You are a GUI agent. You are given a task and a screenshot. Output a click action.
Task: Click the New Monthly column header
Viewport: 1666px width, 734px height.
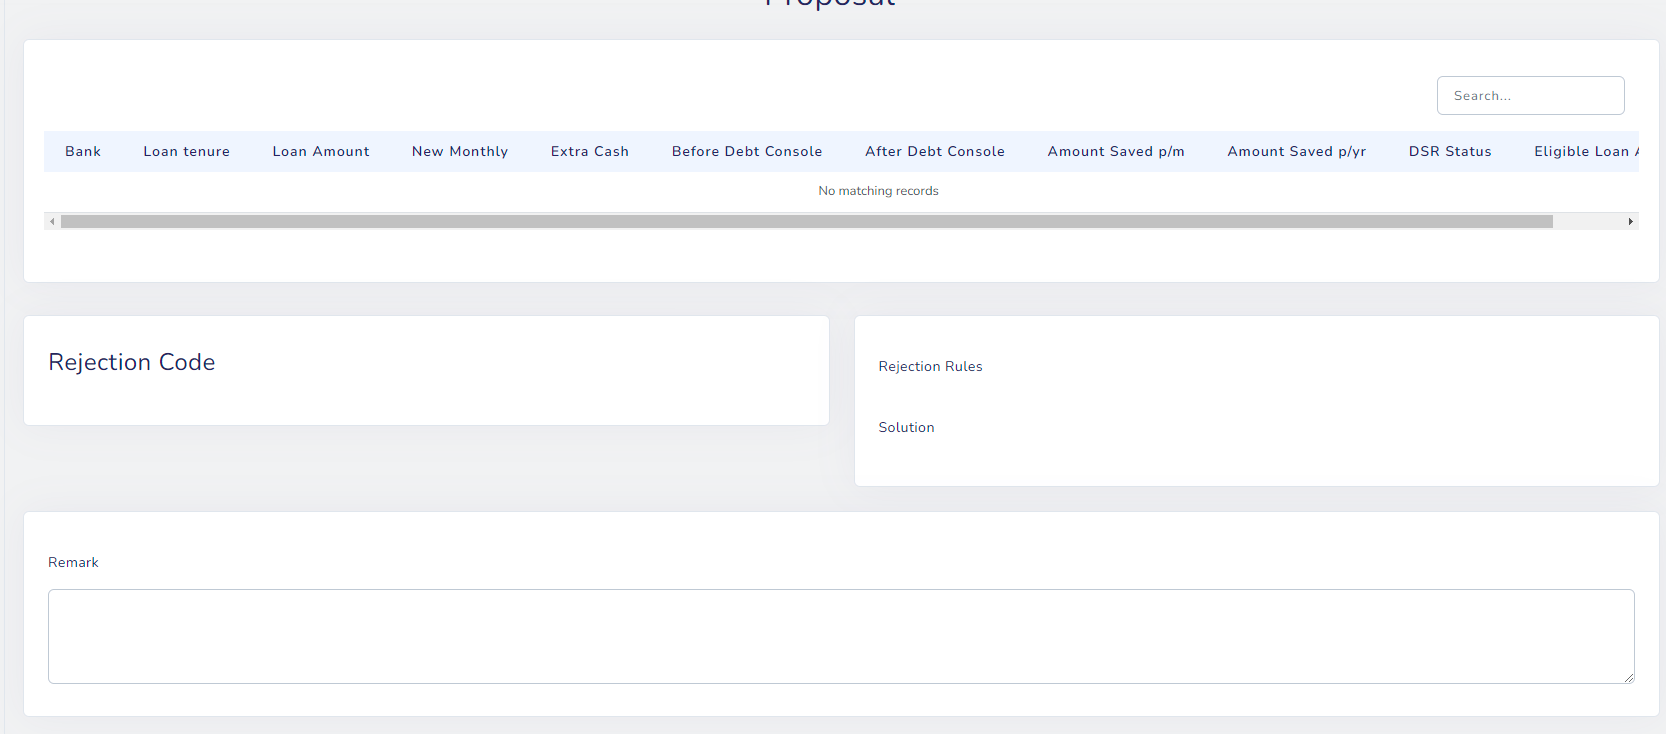pyautogui.click(x=460, y=152)
